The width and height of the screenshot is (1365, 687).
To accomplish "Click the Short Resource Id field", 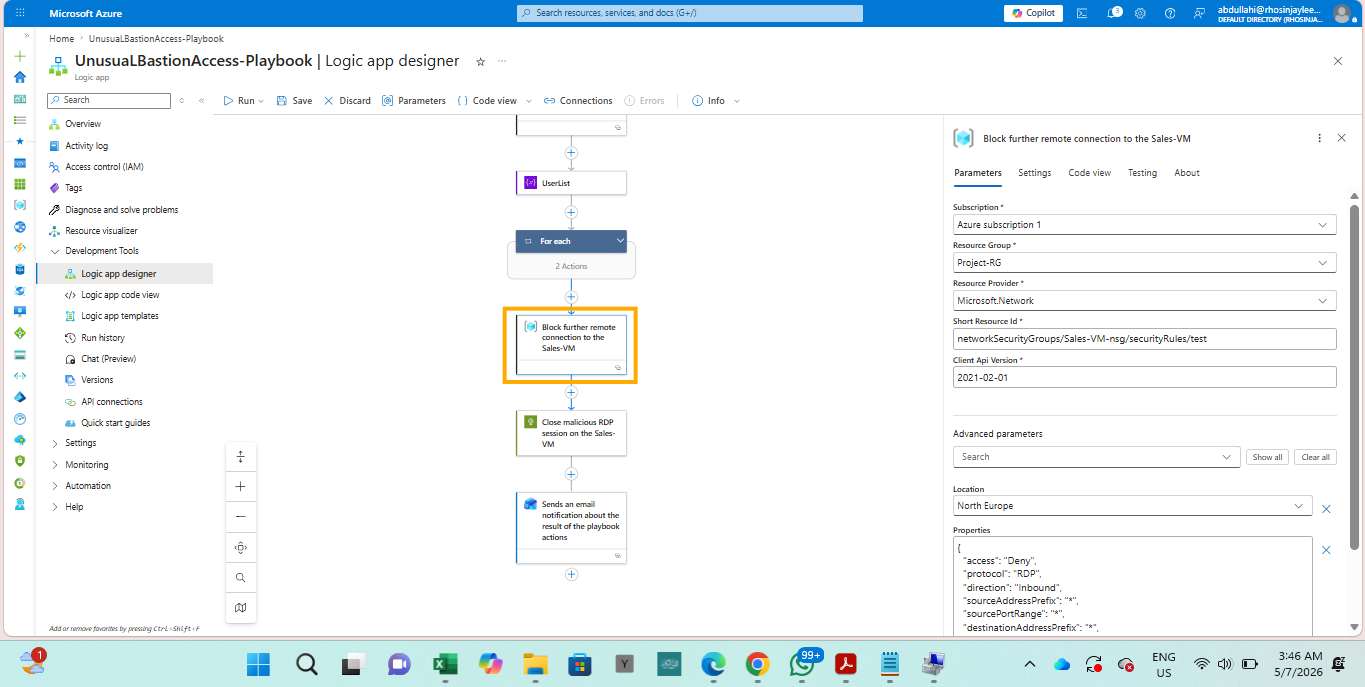I will coord(1144,339).
